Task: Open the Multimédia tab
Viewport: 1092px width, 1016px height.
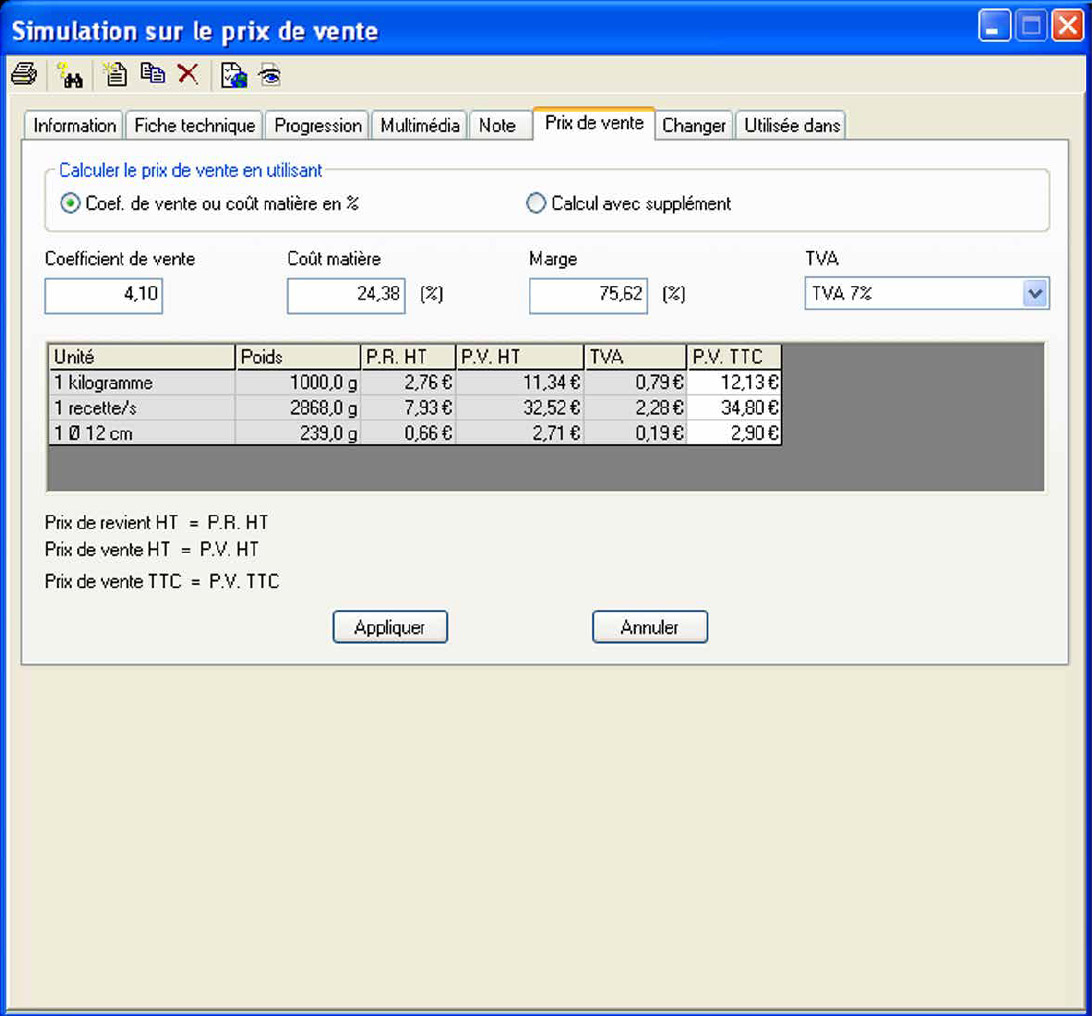Action: (419, 125)
